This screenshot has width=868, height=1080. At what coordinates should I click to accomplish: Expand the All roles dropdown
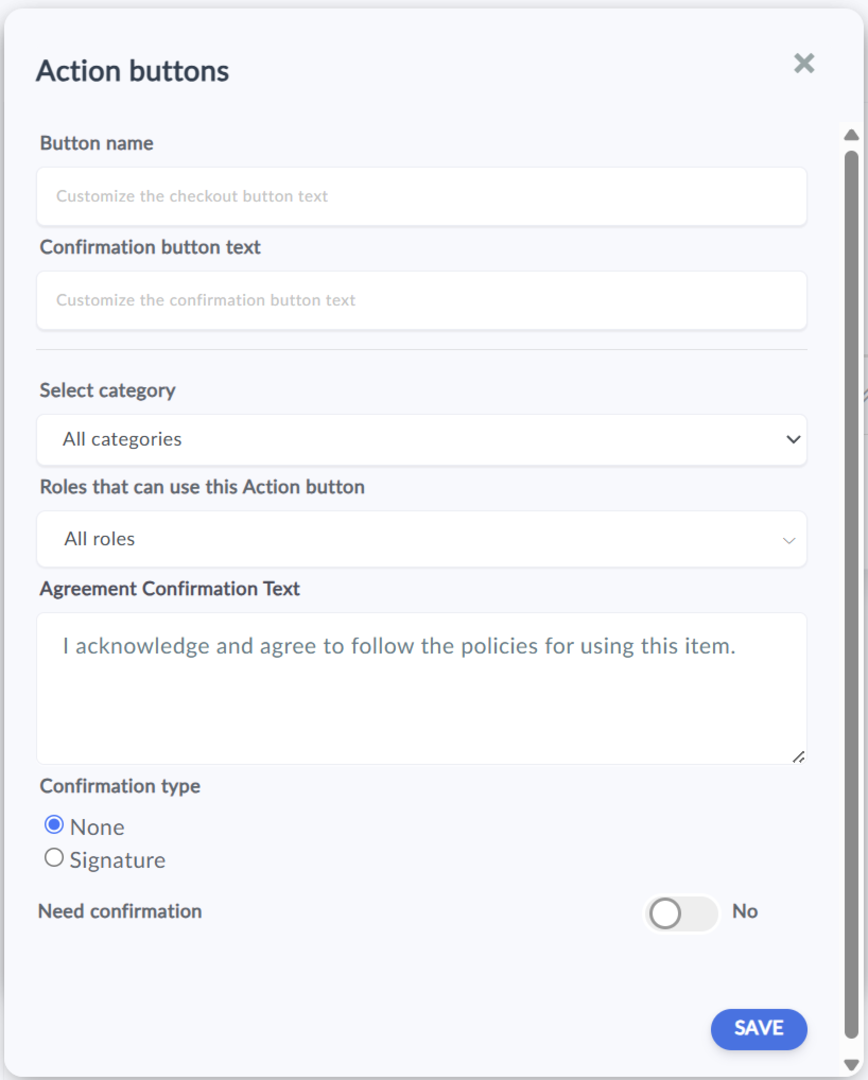pyautogui.click(x=421, y=539)
